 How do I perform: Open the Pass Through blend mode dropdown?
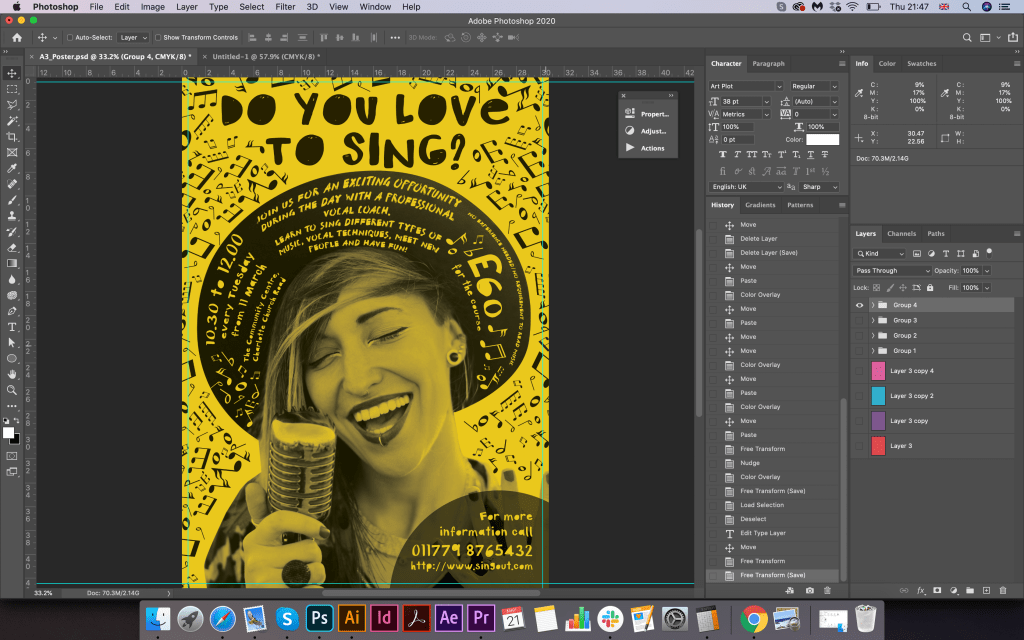893,271
